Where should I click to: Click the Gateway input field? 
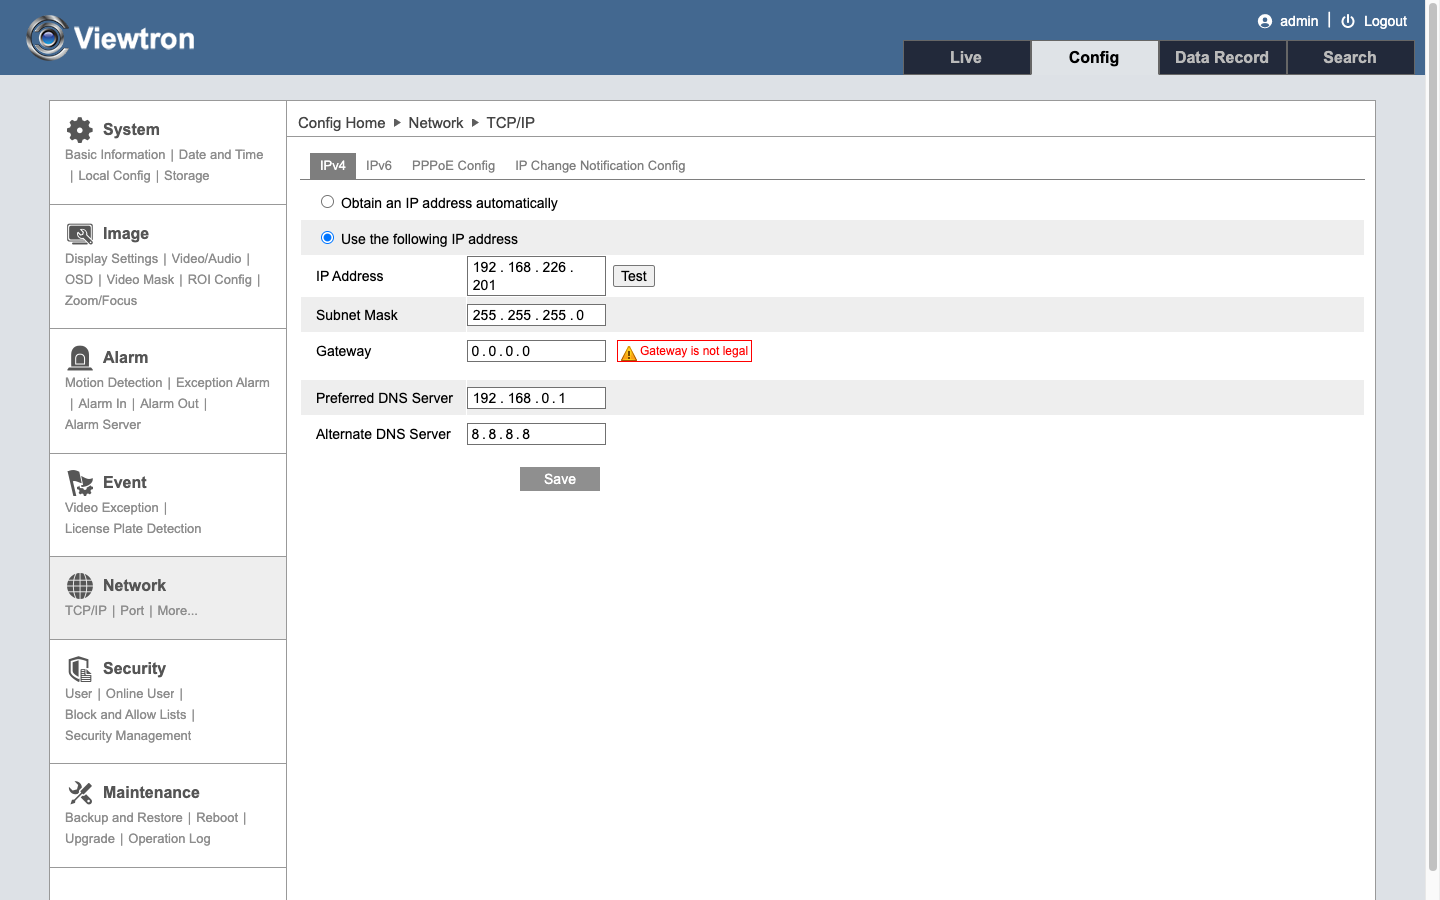536,351
